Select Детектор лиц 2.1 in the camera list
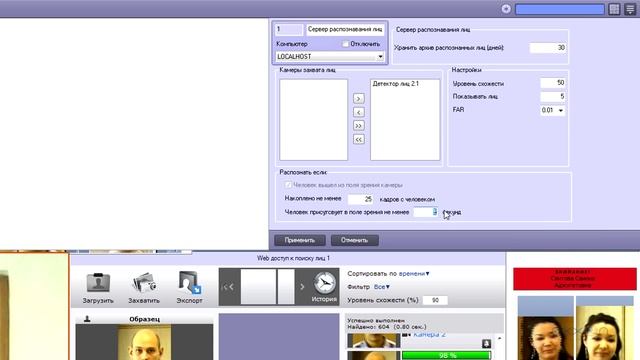Viewport: 640px width, 360px height. (396, 84)
